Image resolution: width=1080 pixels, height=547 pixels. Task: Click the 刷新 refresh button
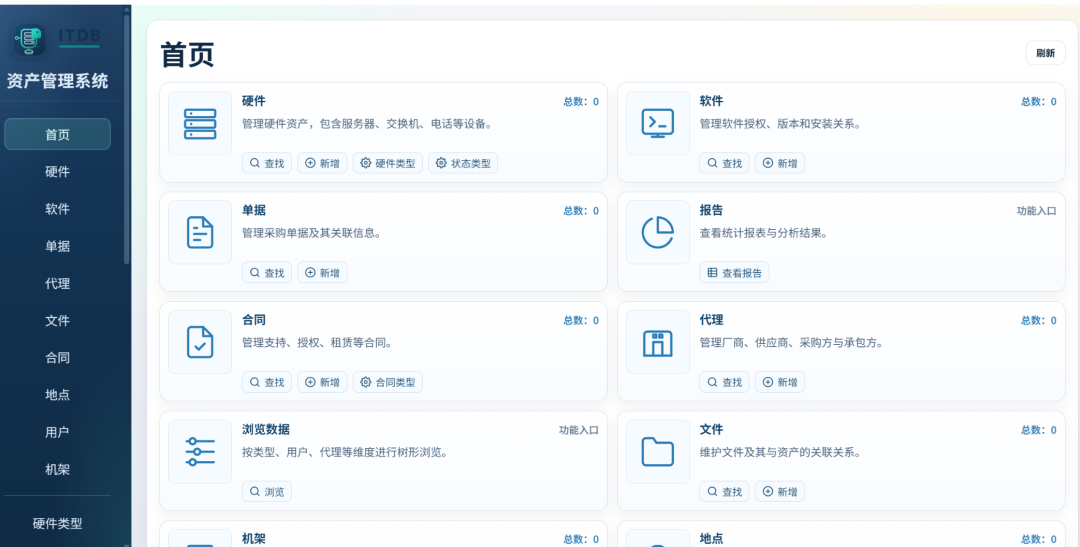tap(1046, 53)
